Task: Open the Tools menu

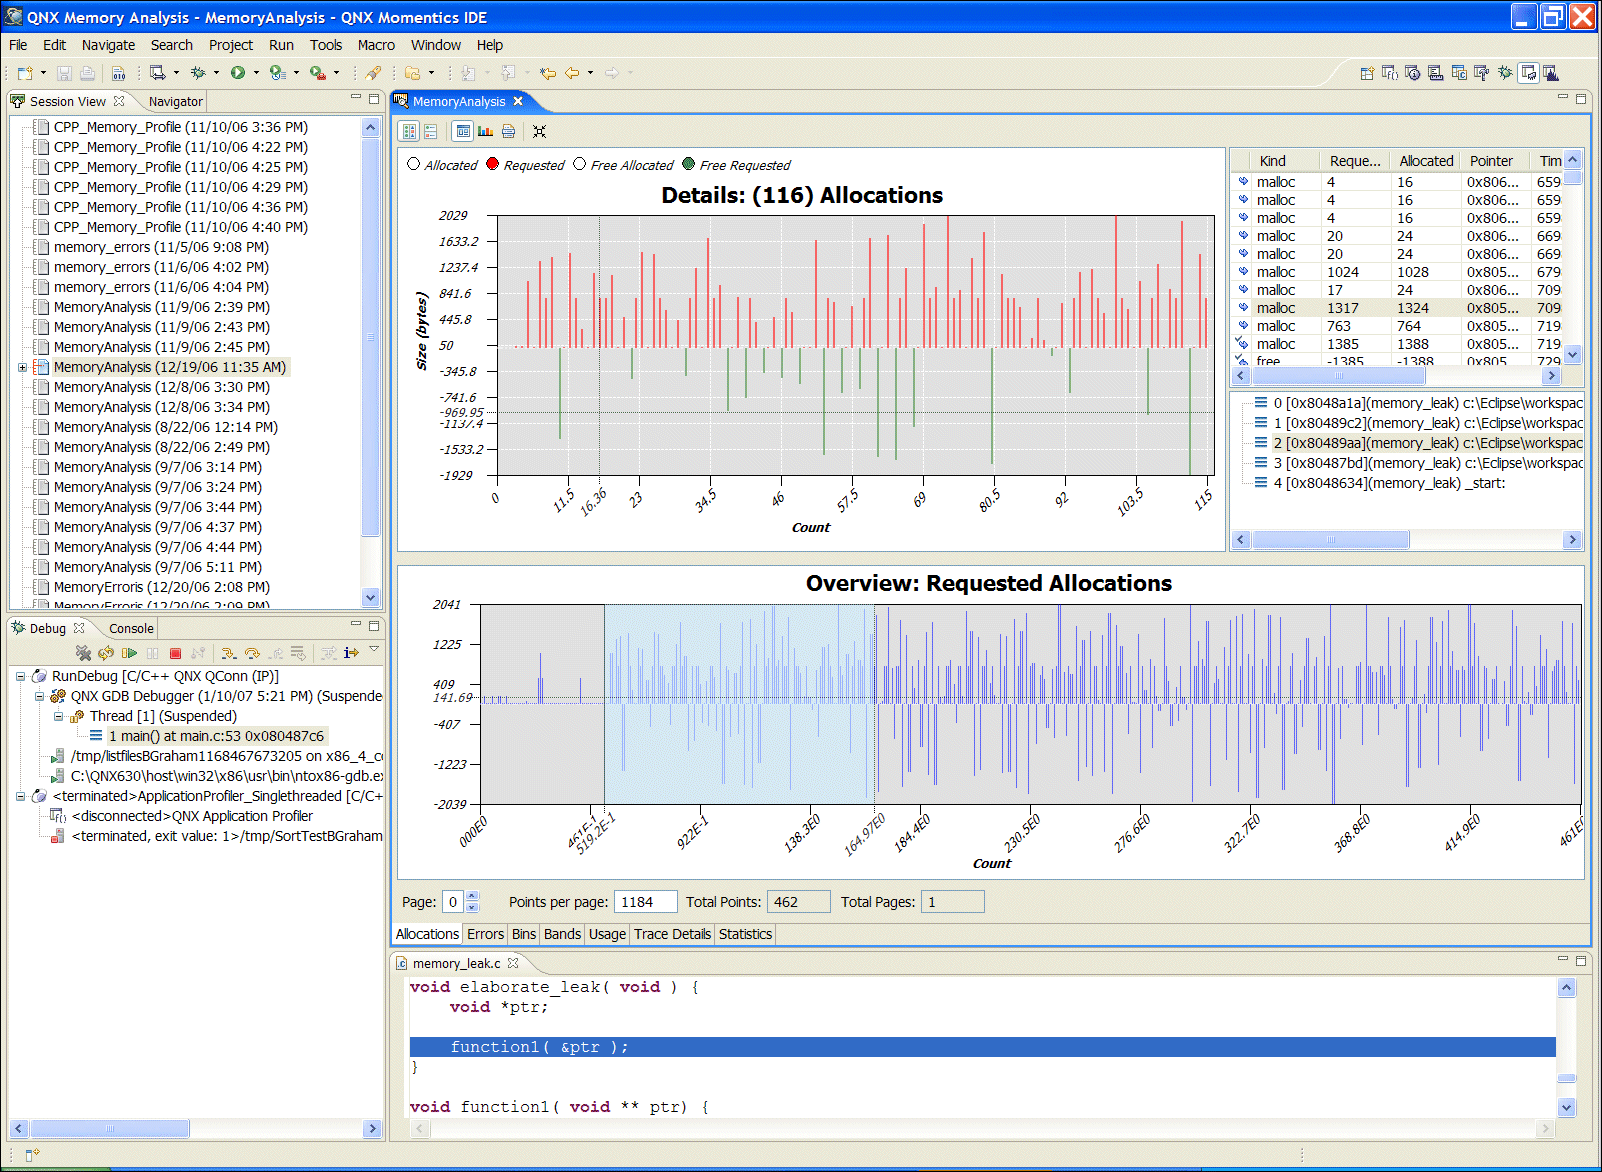Action: pos(325,45)
